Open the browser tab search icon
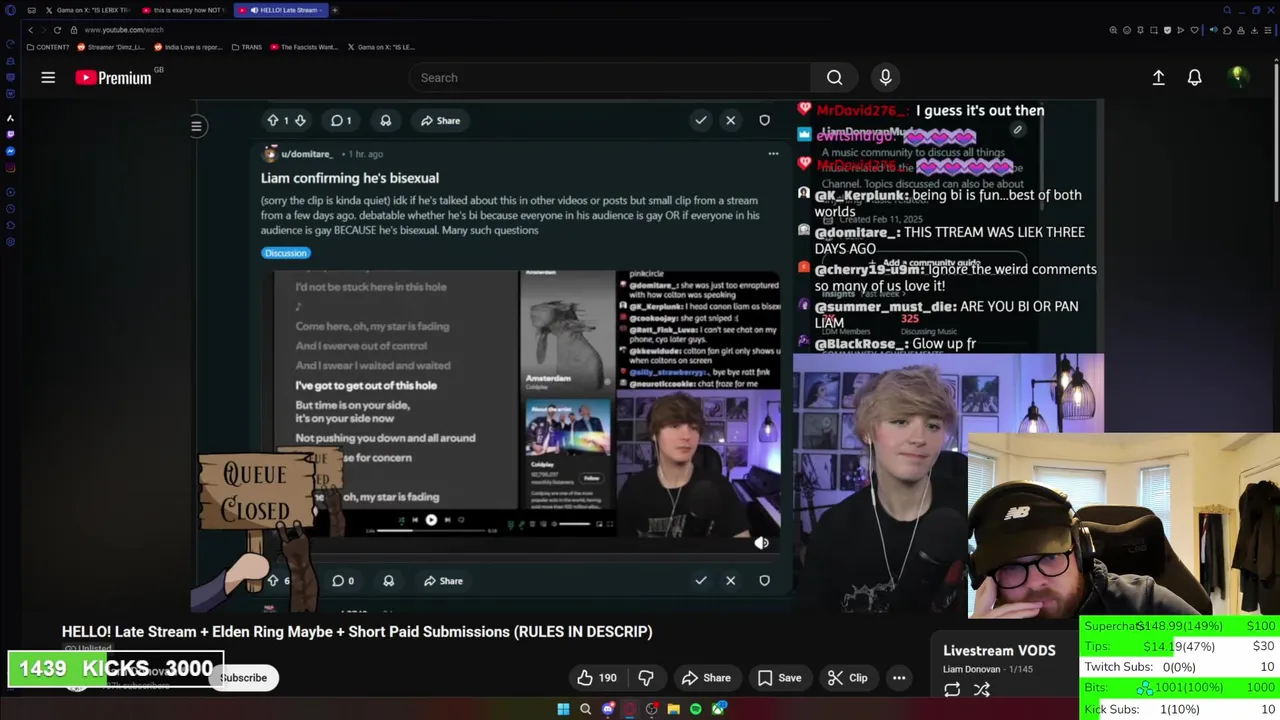1280x720 pixels. (x=1228, y=10)
